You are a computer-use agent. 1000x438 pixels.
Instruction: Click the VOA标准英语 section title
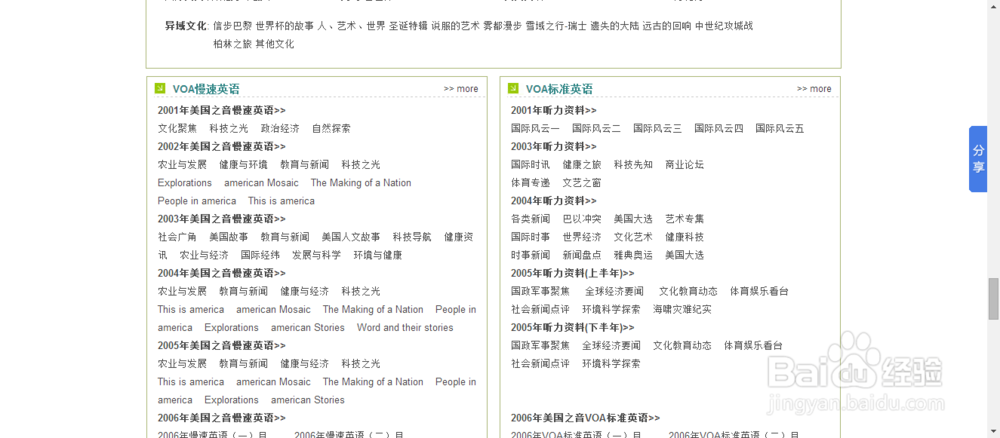point(559,89)
